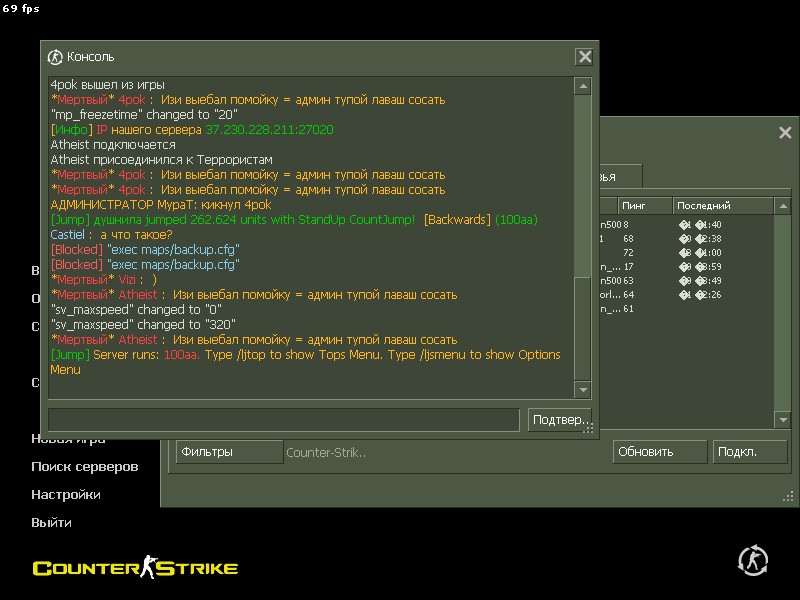Click the server list scroll up arrow
Image resolution: width=800 pixels, height=600 pixels.
point(783,206)
